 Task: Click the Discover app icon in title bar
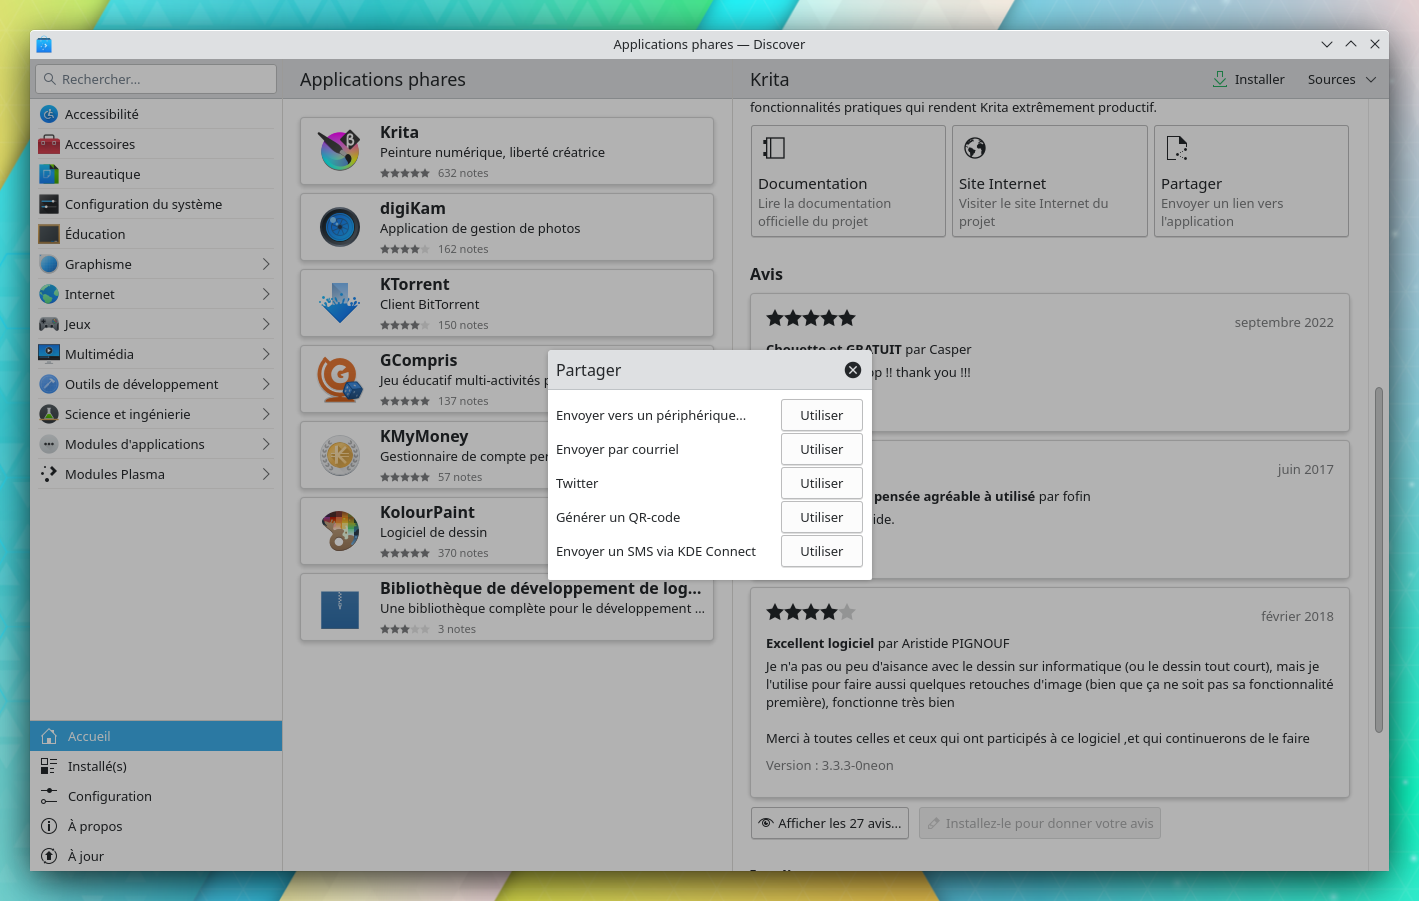(x=44, y=44)
